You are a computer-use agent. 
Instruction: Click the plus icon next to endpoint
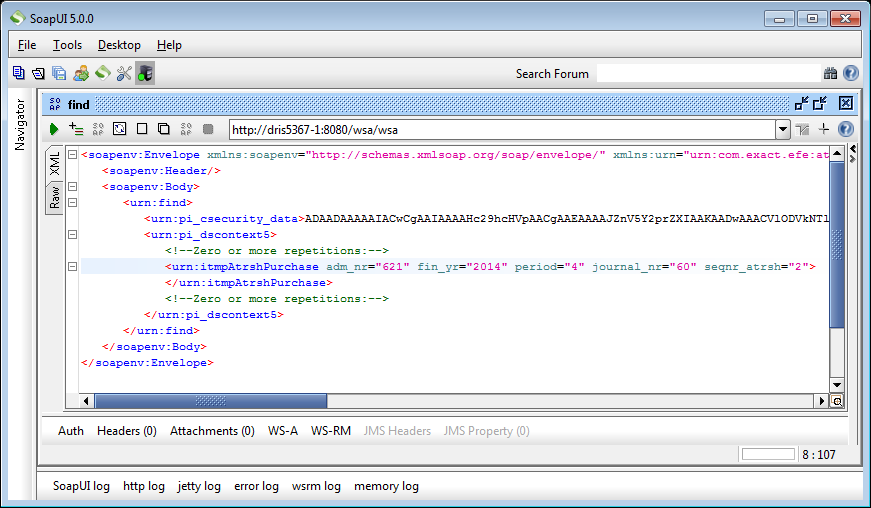[824, 129]
